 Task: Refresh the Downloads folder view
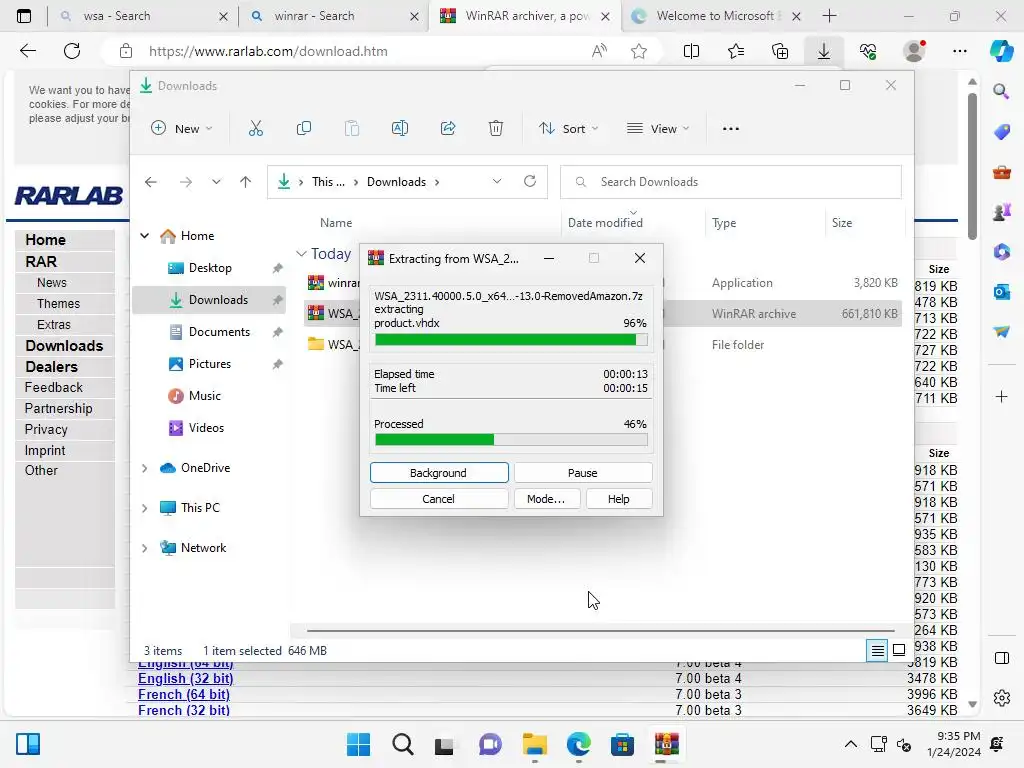[x=530, y=182]
